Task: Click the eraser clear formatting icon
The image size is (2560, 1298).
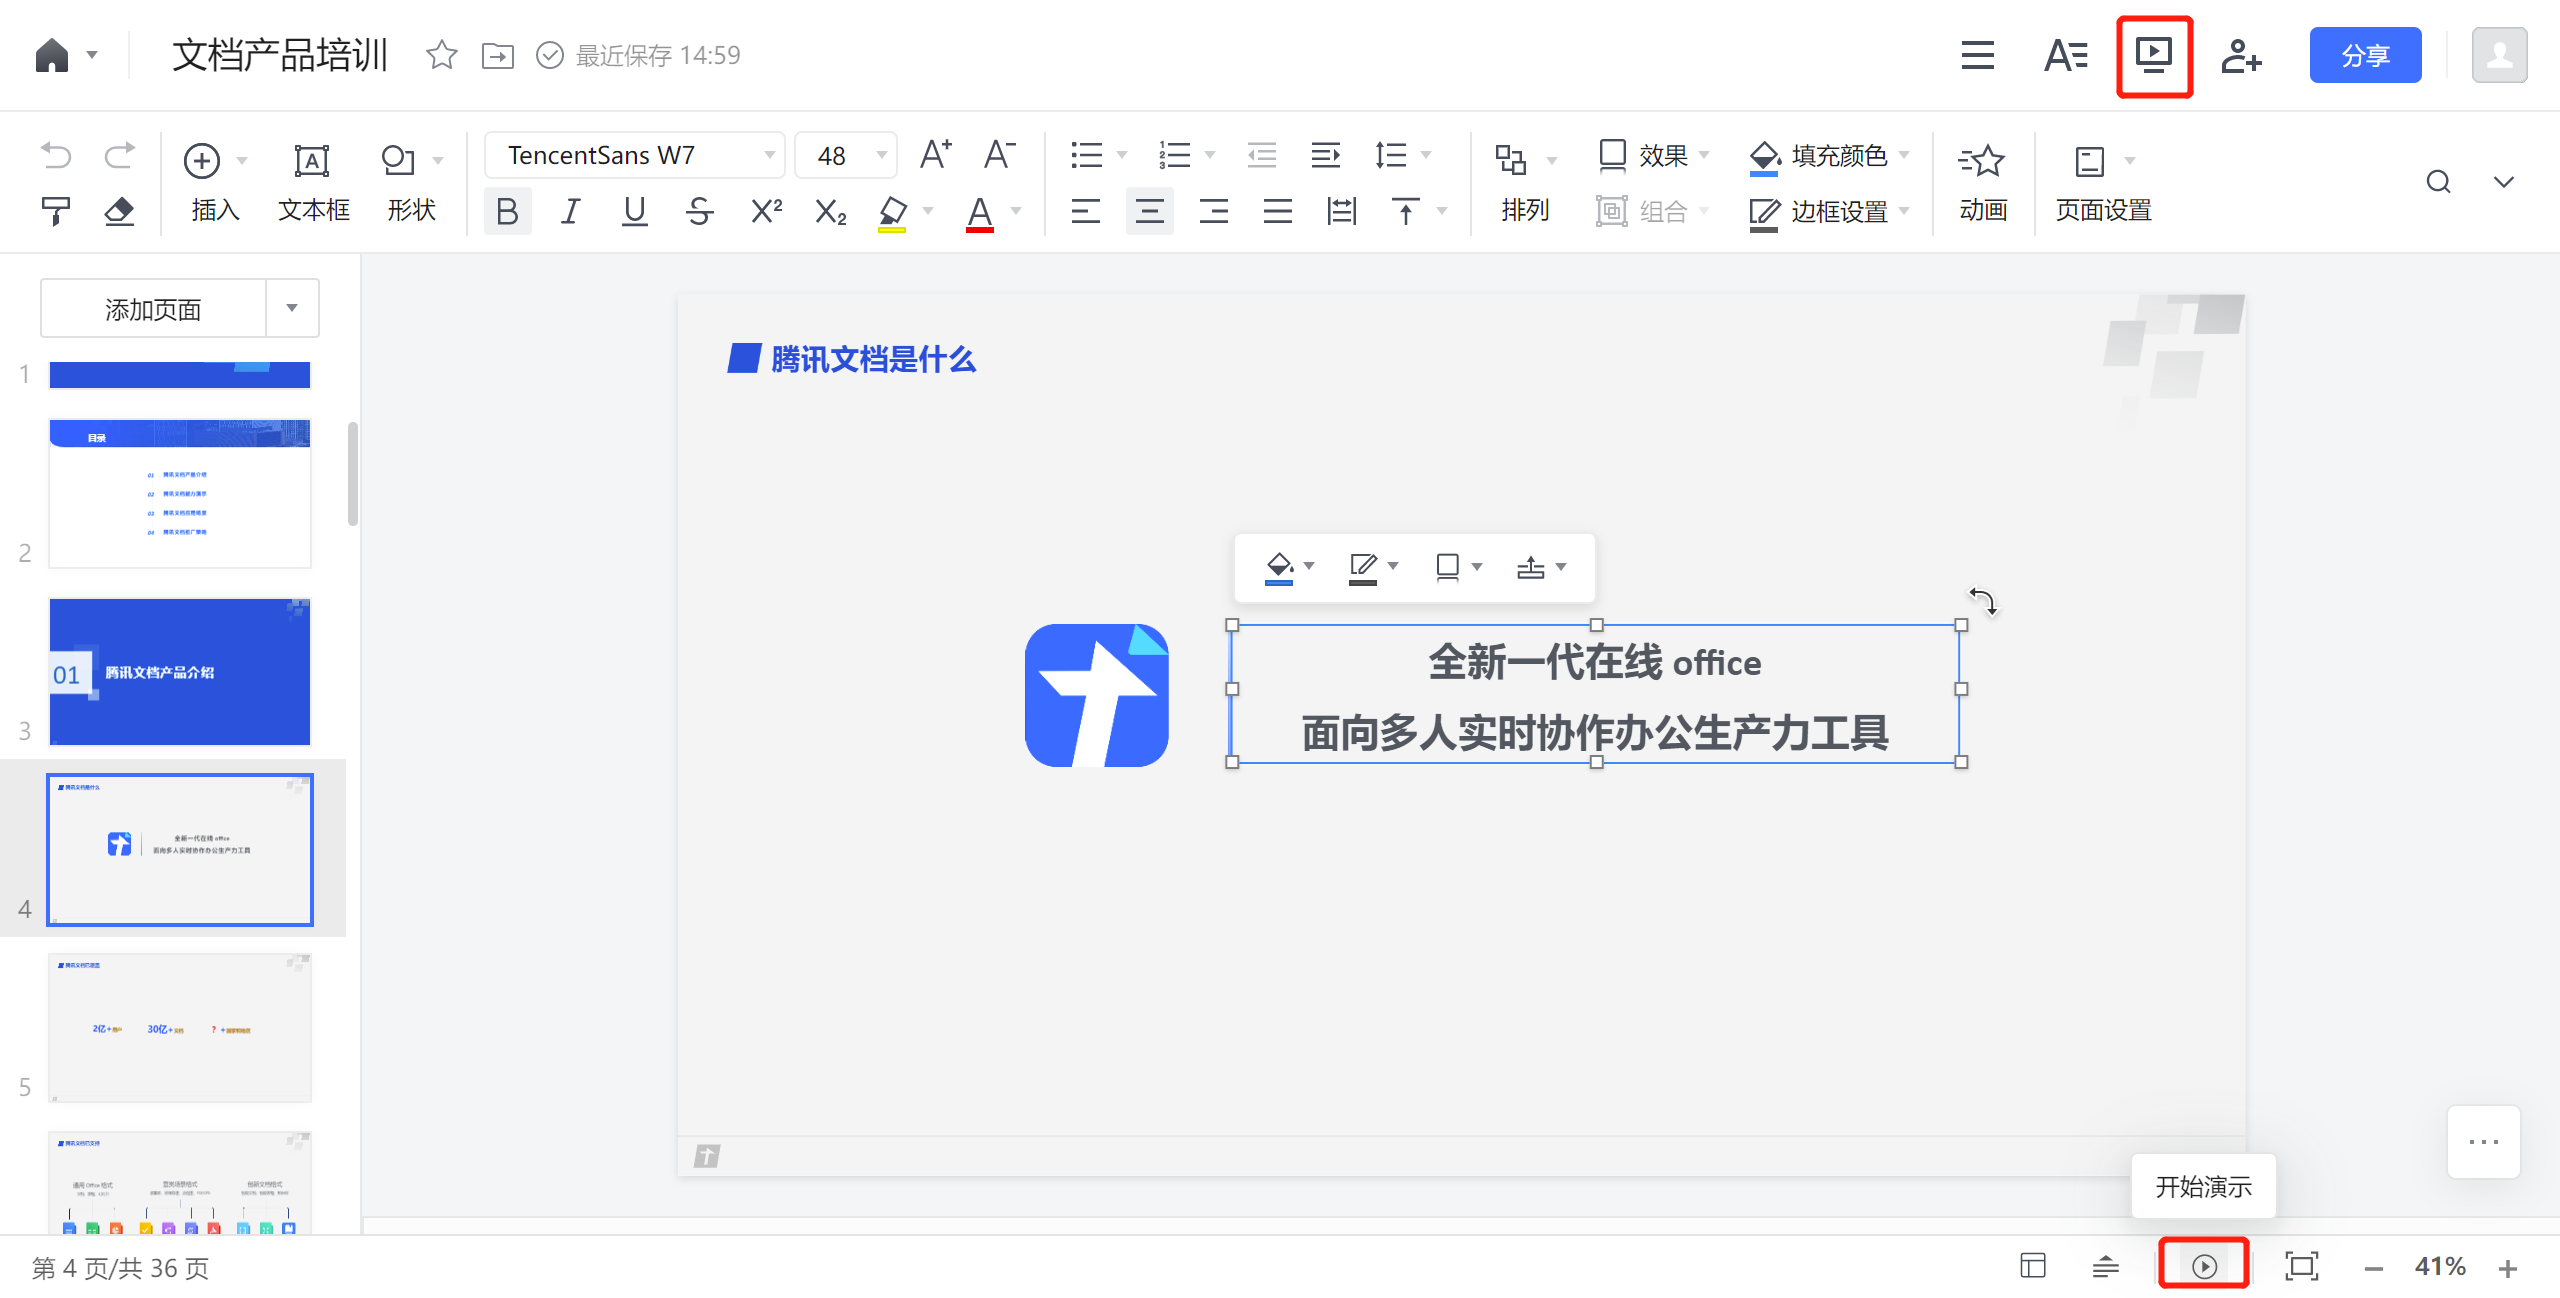Action: [x=119, y=211]
